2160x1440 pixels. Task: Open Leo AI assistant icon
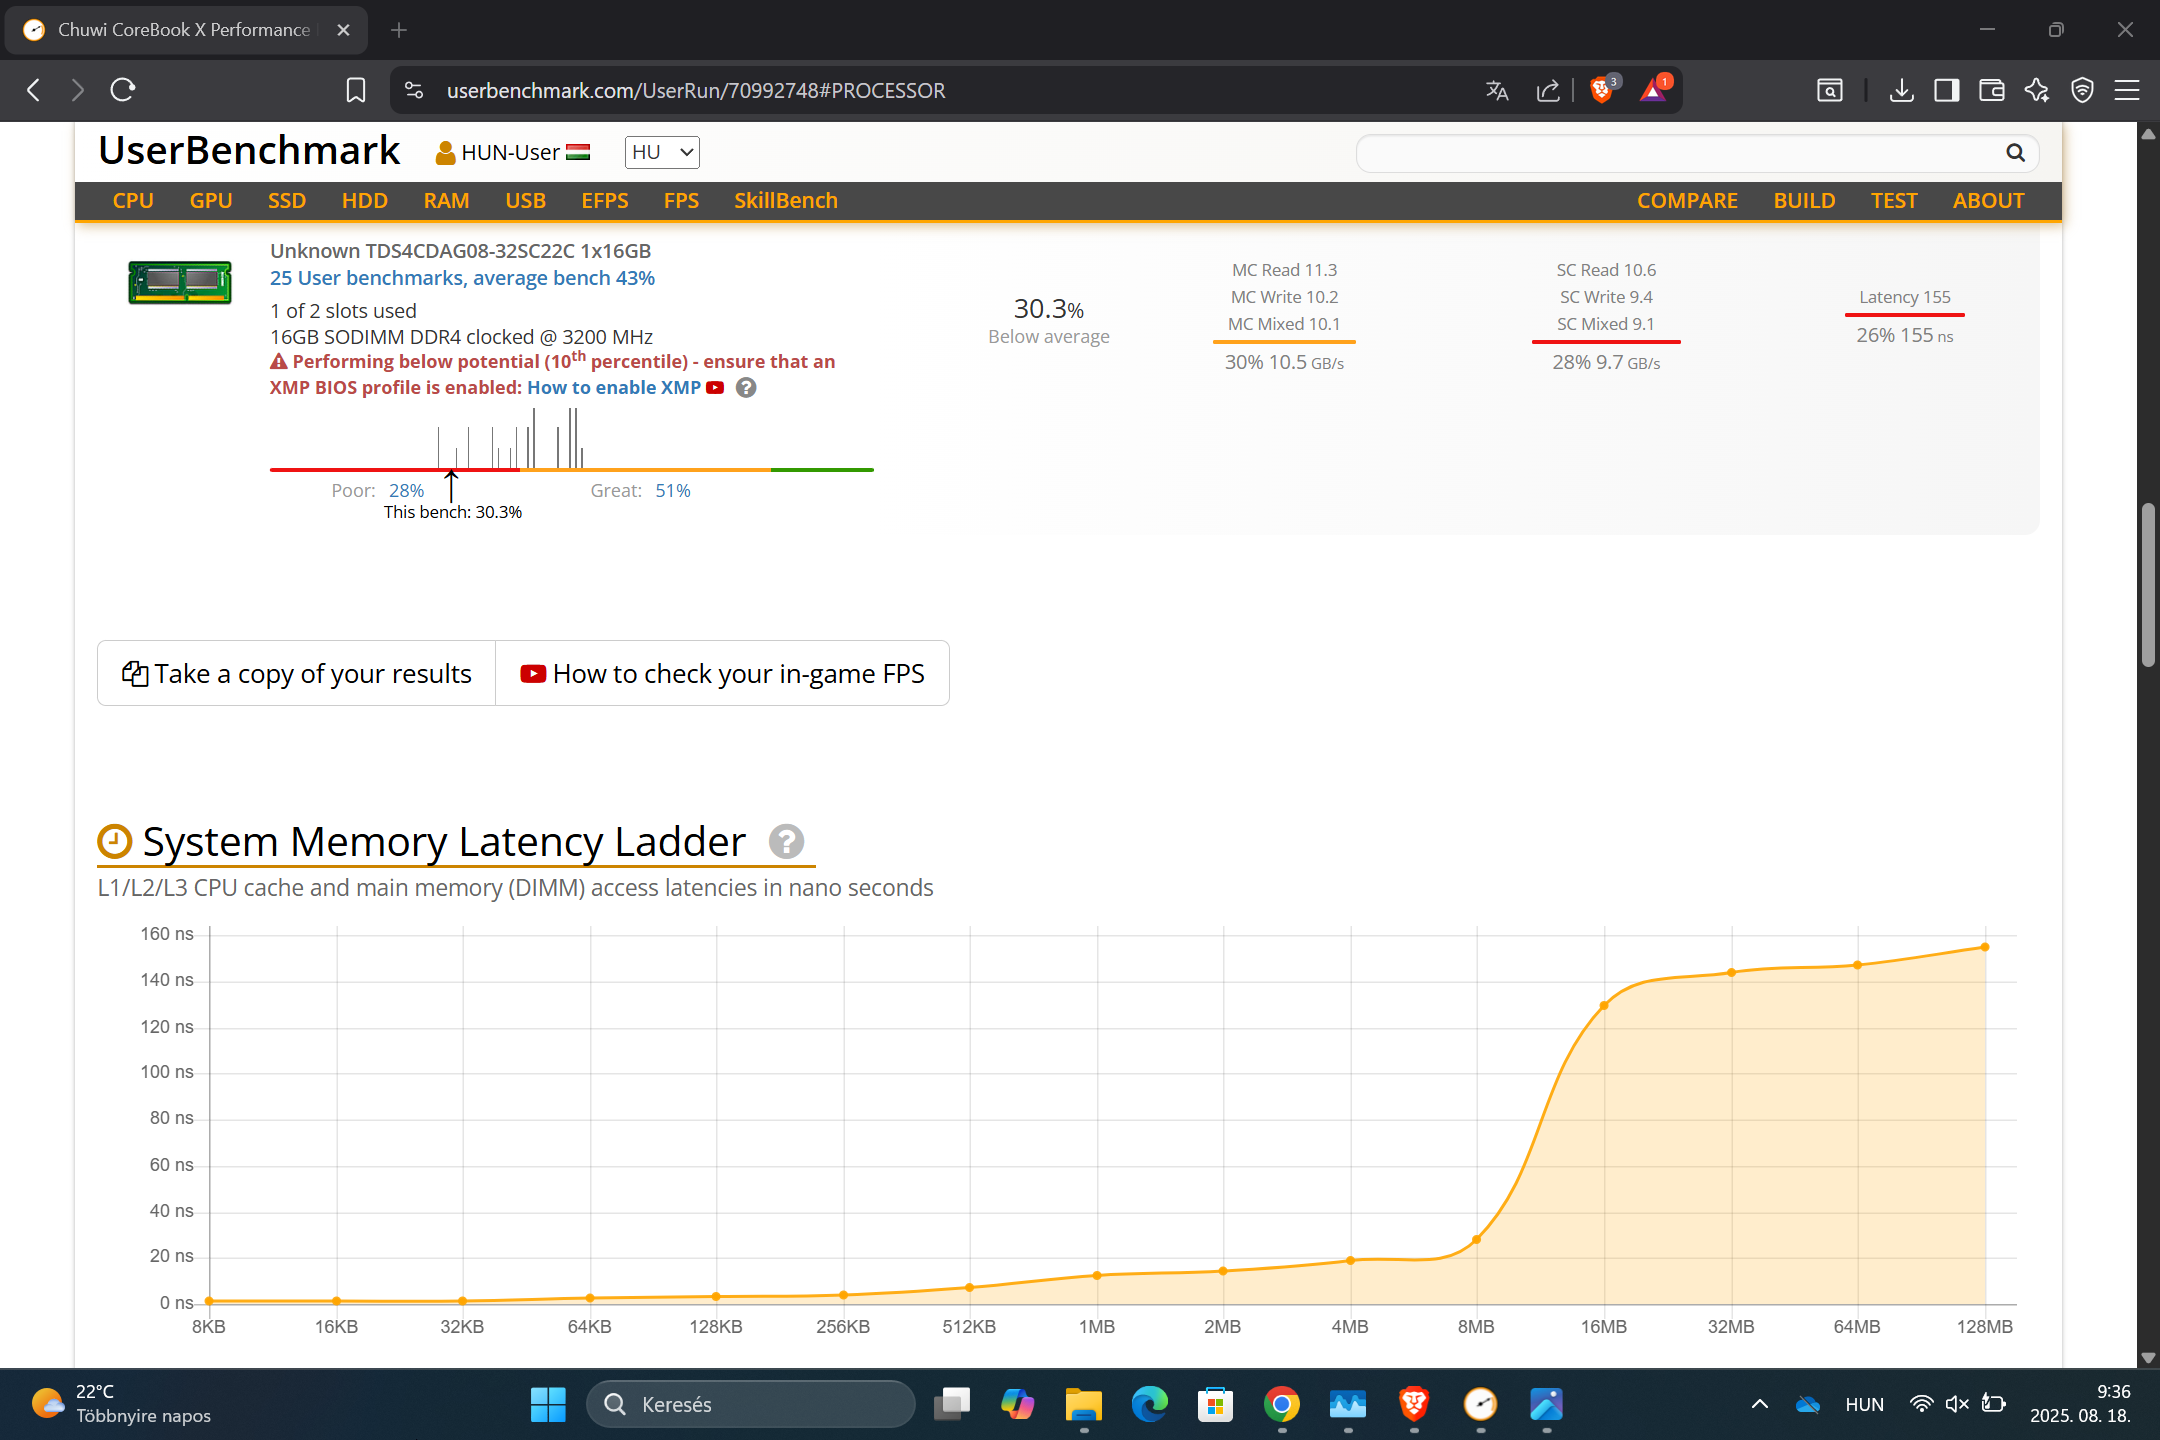pyautogui.click(x=2036, y=91)
